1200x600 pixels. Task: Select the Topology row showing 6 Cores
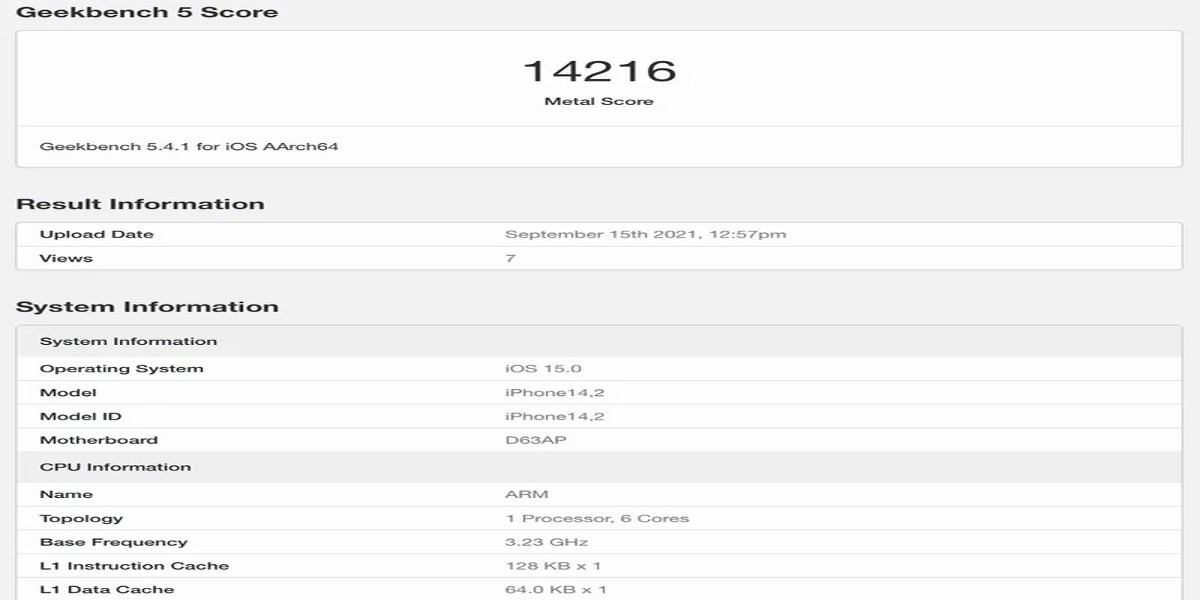[600, 517]
